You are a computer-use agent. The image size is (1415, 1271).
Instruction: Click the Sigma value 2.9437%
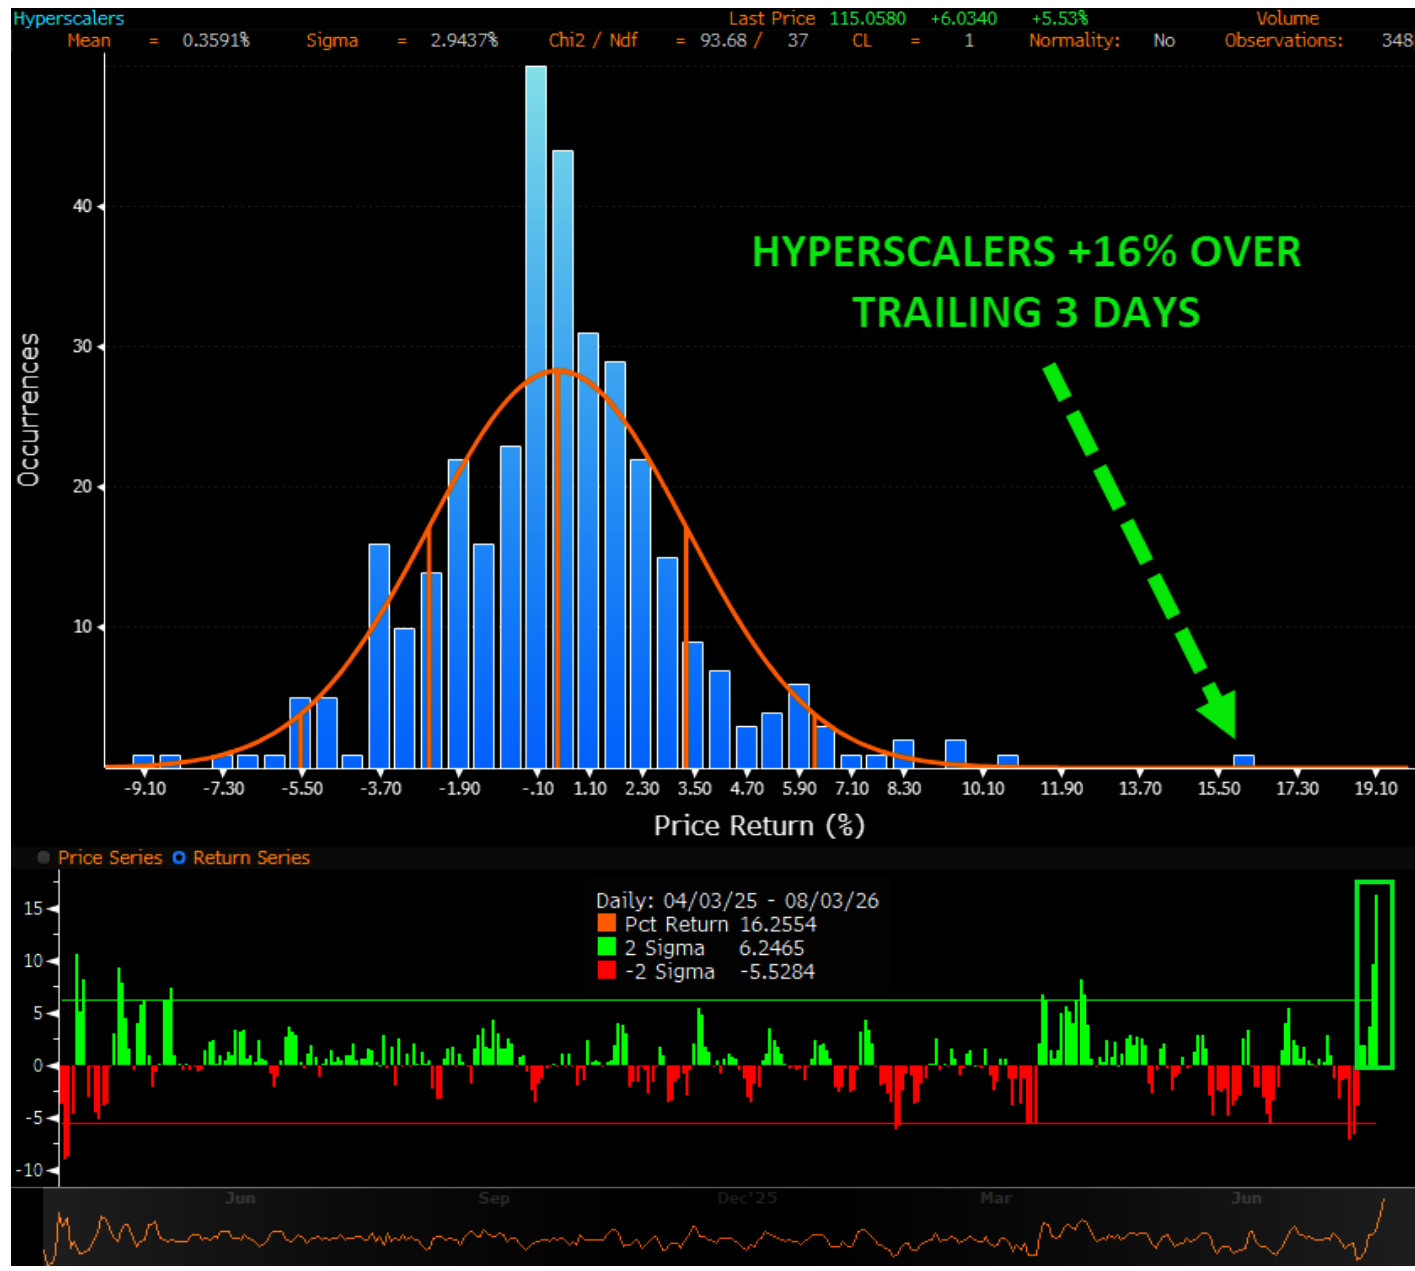(464, 40)
